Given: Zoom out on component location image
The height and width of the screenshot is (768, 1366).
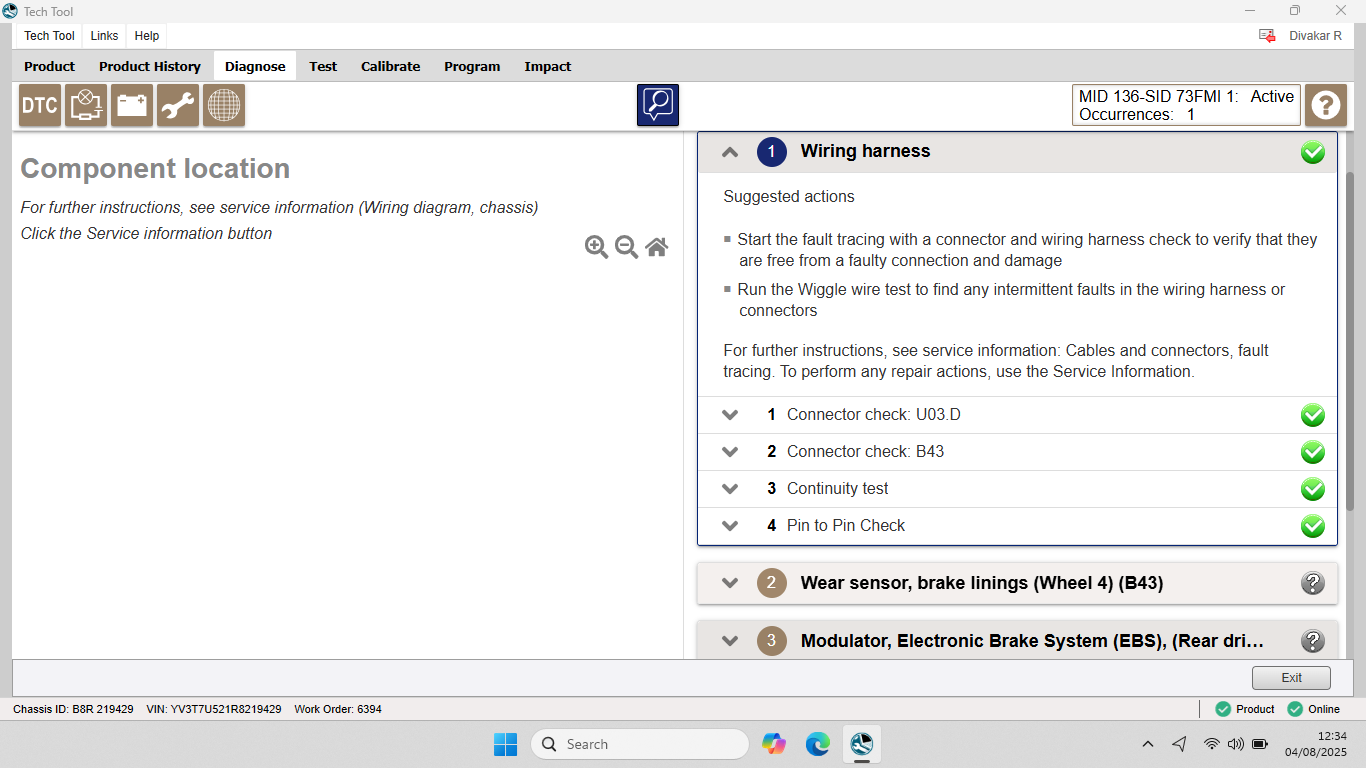Looking at the screenshot, I should coord(626,247).
